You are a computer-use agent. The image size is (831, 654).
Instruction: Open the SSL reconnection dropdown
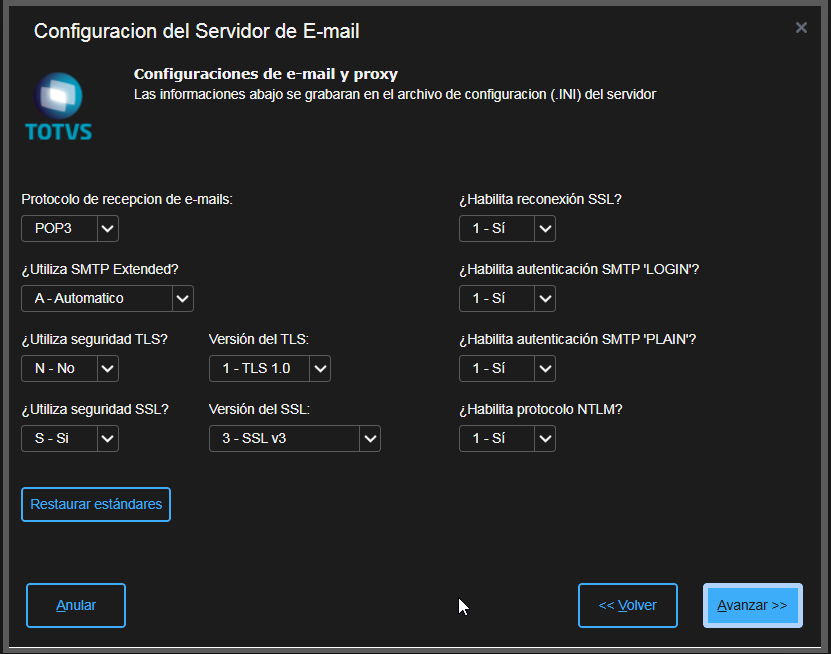(x=507, y=228)
